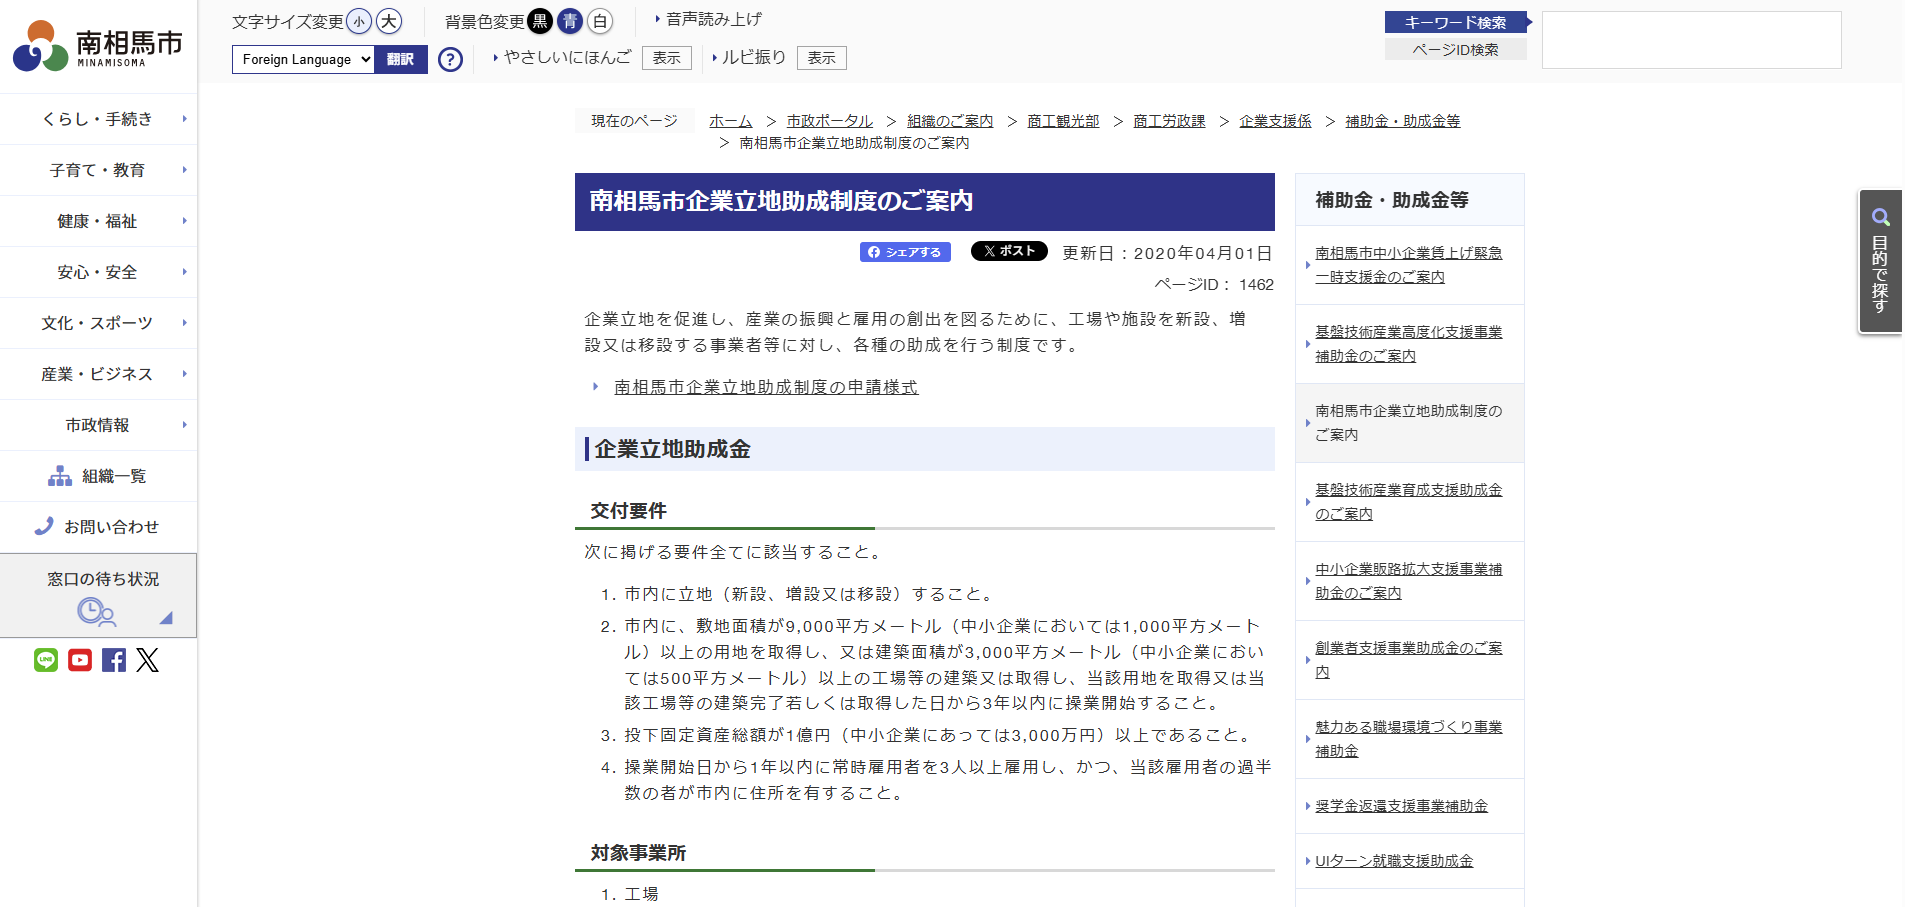The height and width of the screenshot is (907, 1905).
Task: Change background color to blue (青)
Action: 570,21
